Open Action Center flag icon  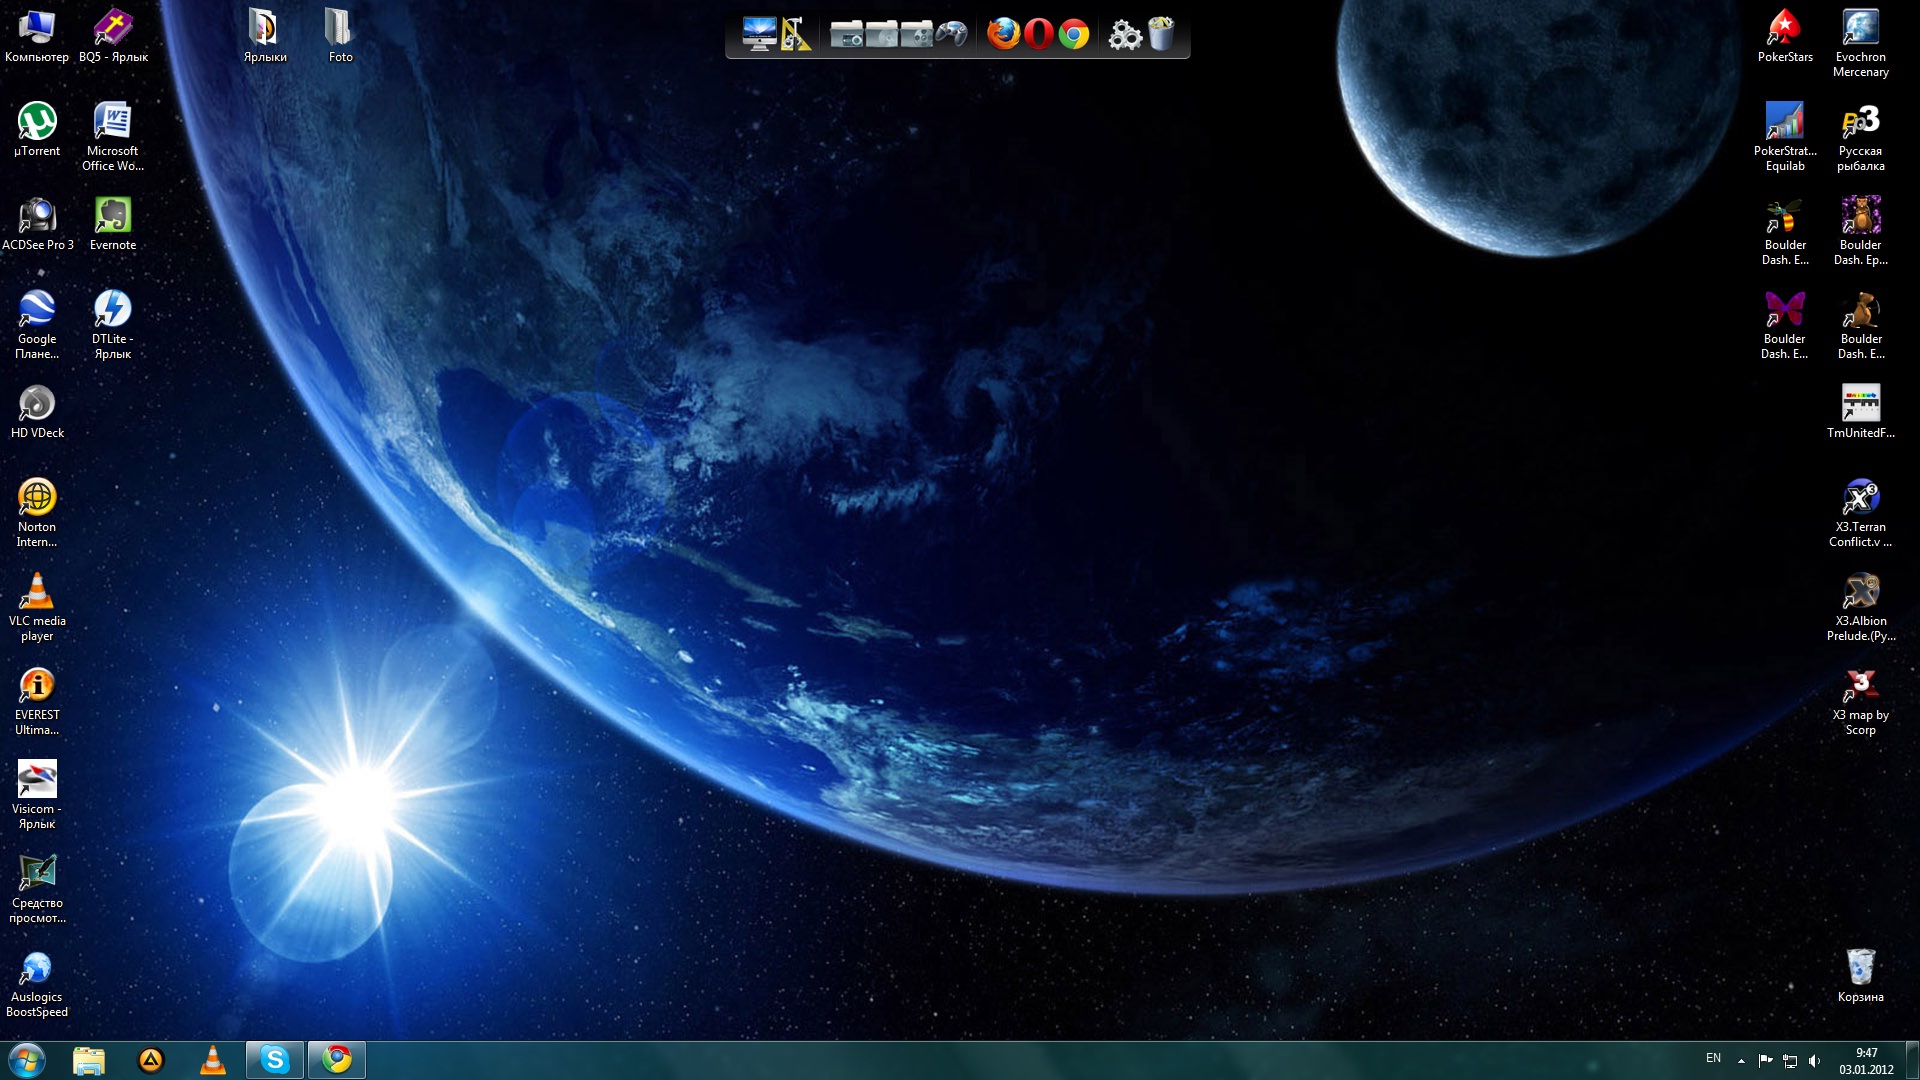tap(1765, 1060)
